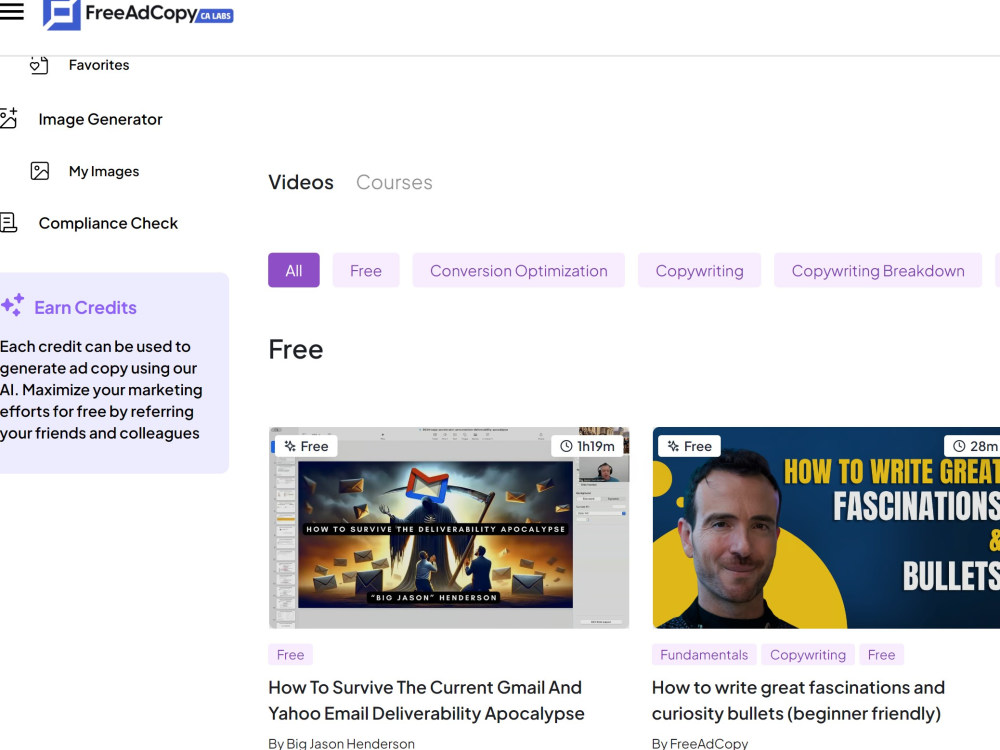
Task: Click the FreeAdCopy logo
Action: 138,14
